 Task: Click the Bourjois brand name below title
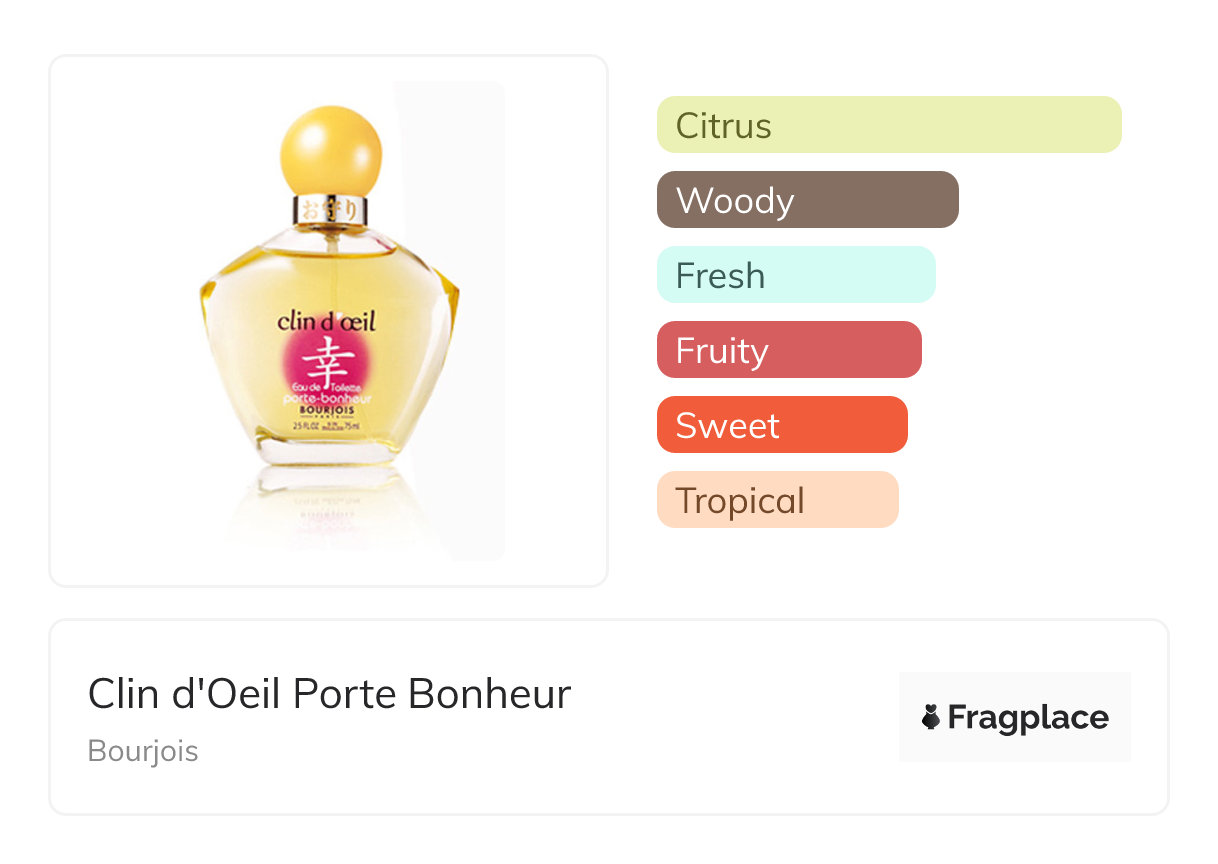pos(143,751)
